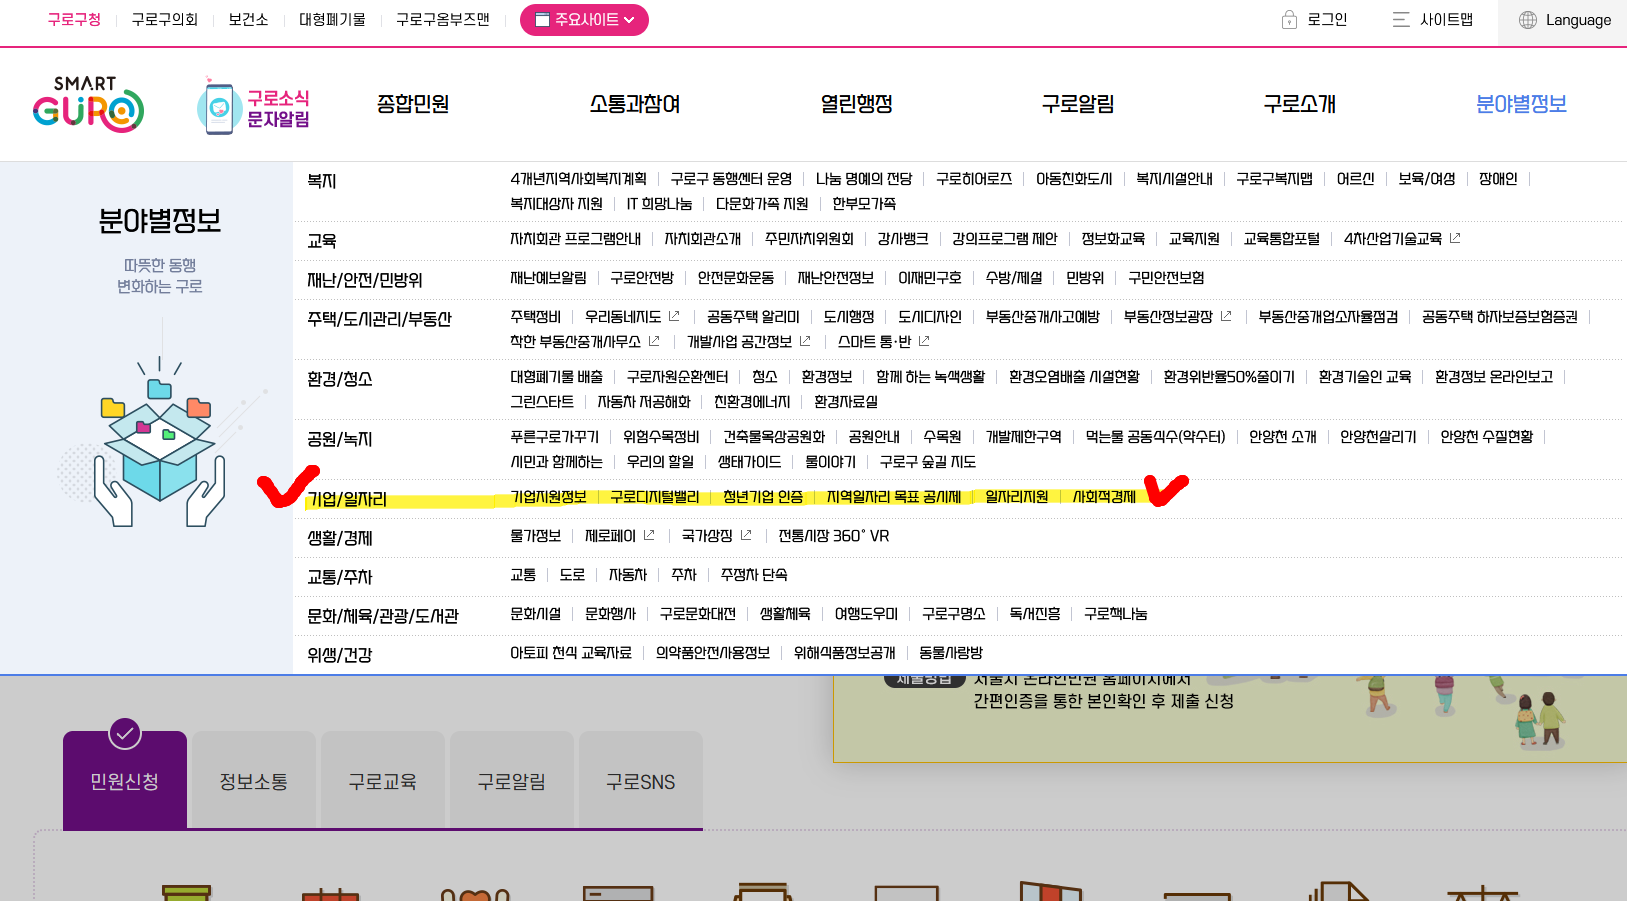Open the 구로알림 main menu in the header
The height and width of the screenshot is (901, 1627).
(1078, 104)
